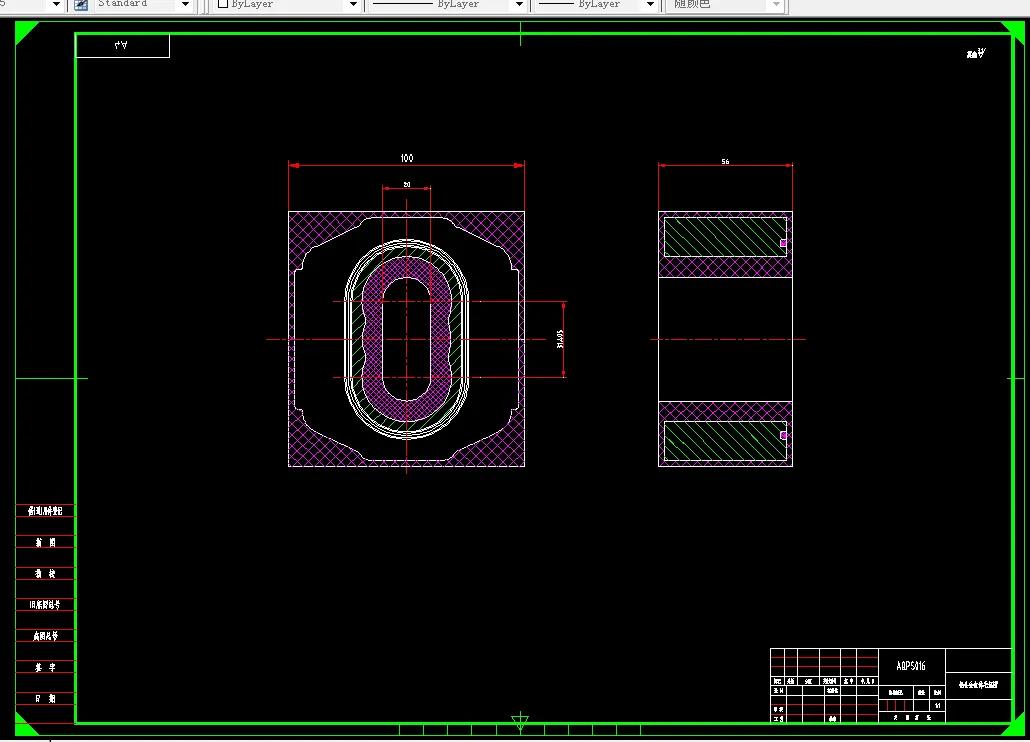Image resolution: width=1030 pixels, height=742 pixels.
Task: Select the text box at top-left frame corner
Action: [x=122, y=45]
